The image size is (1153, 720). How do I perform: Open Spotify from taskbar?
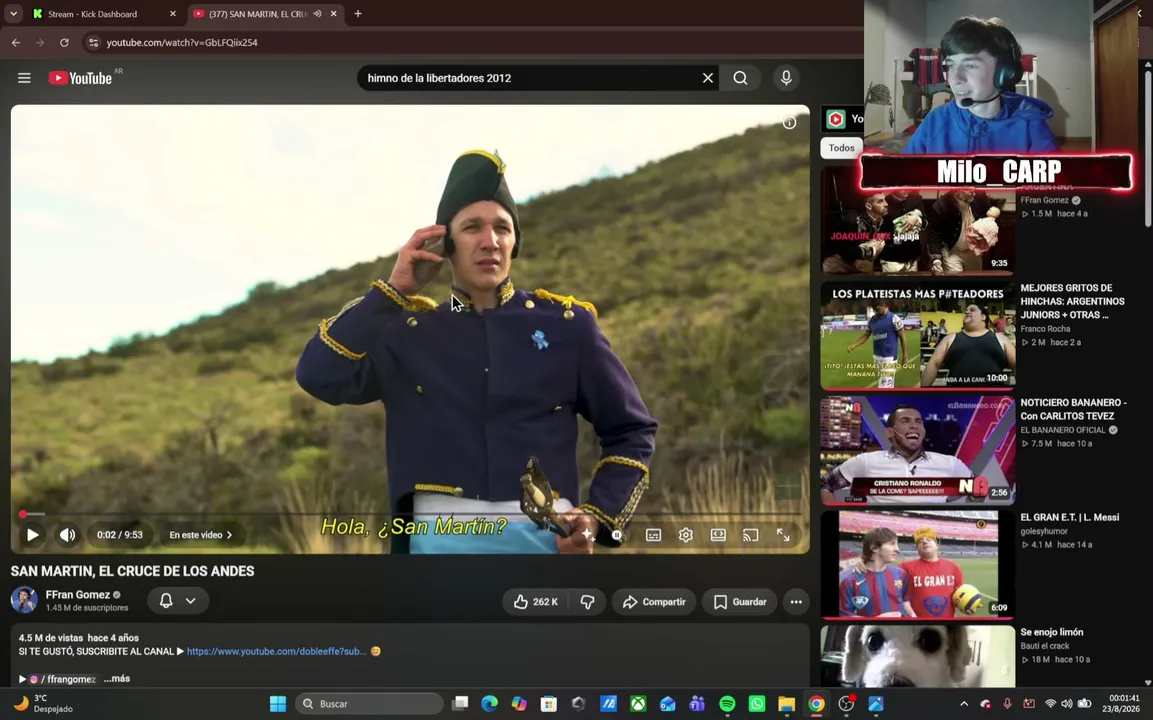pos(727,704)
